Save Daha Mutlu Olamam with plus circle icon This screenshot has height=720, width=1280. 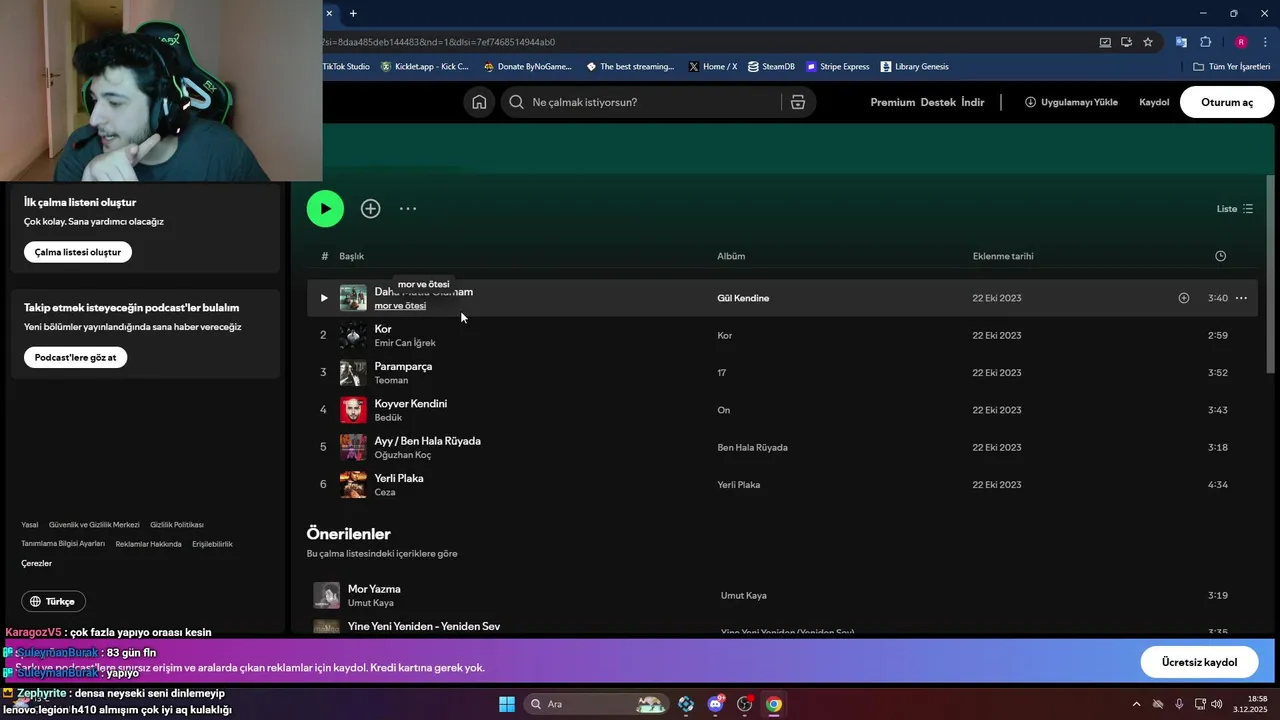(1184, 298)
